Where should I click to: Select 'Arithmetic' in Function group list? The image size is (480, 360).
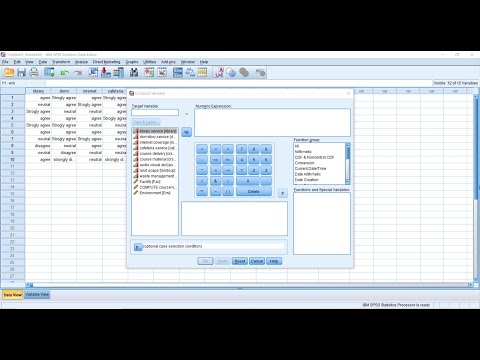pos(303,152)
